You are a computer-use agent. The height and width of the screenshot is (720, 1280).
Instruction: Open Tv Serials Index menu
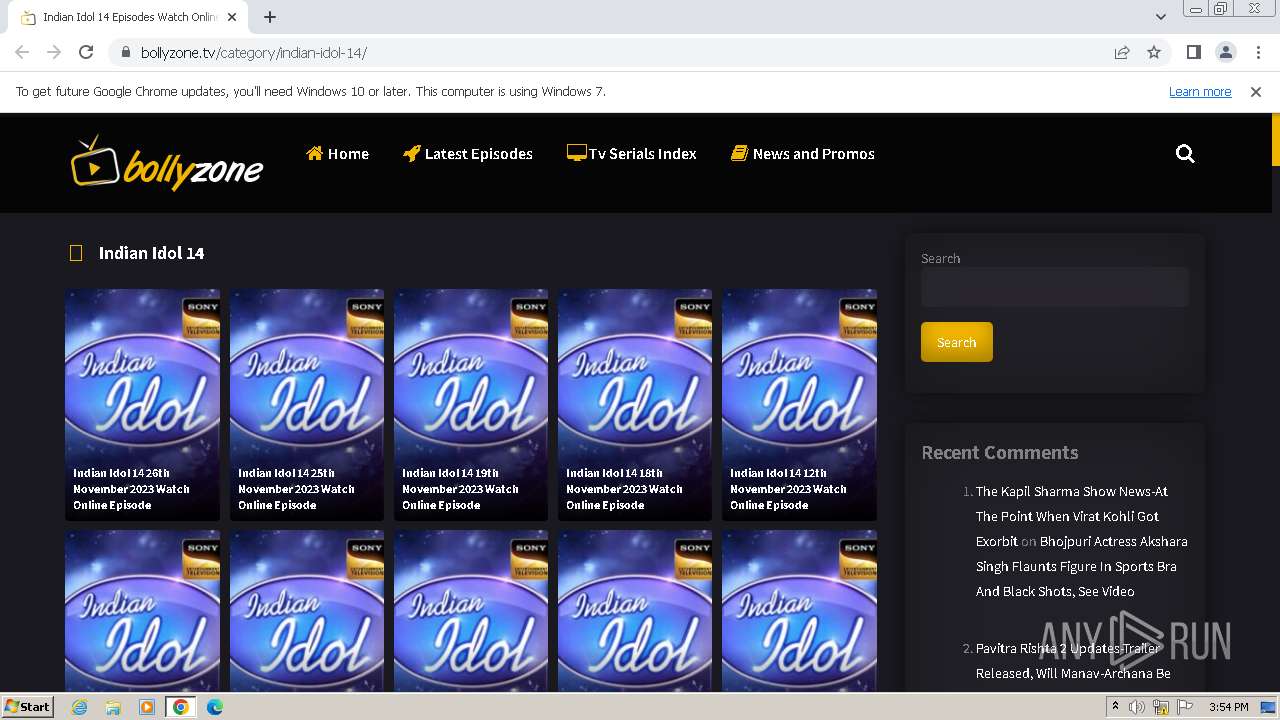(631, 154)
